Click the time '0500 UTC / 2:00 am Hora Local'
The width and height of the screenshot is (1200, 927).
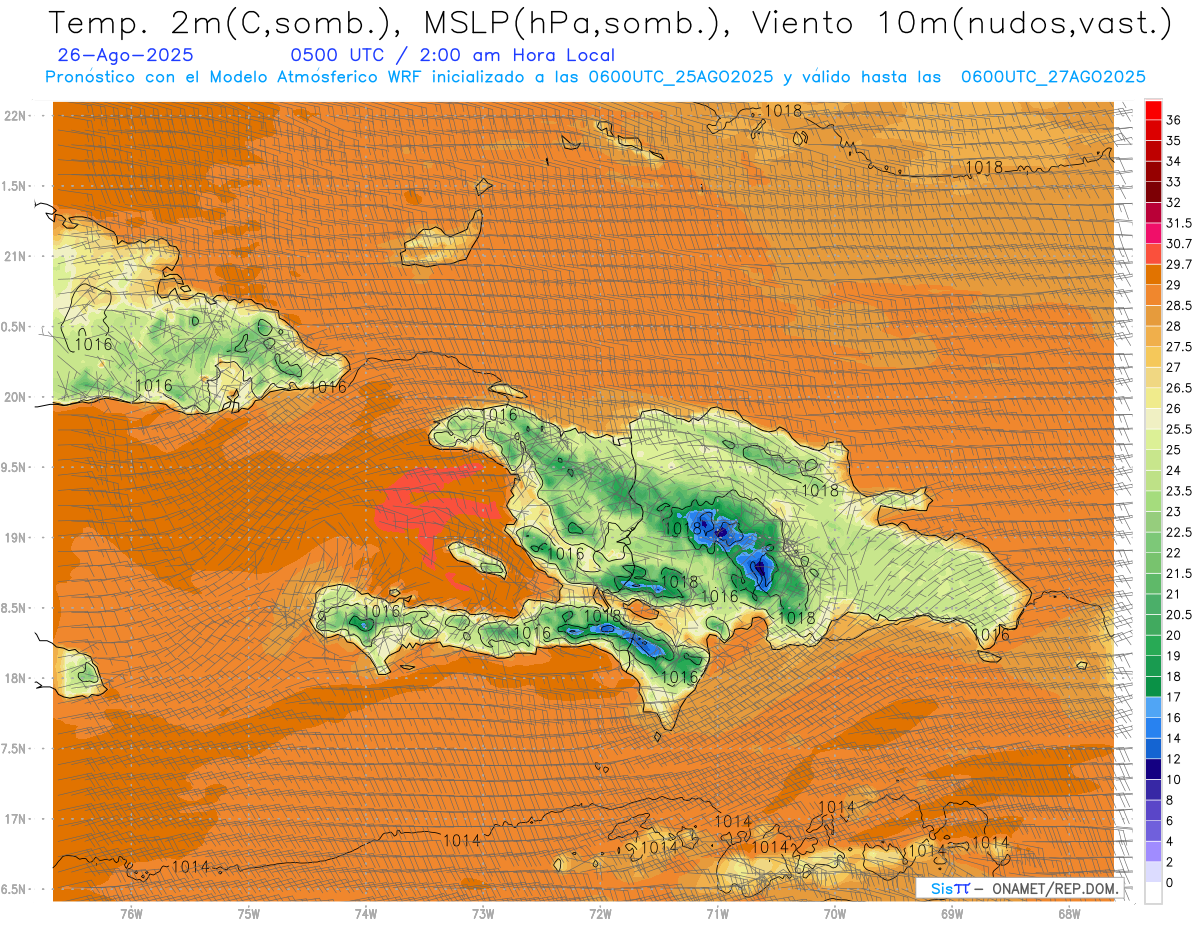[x=452, y=56]
